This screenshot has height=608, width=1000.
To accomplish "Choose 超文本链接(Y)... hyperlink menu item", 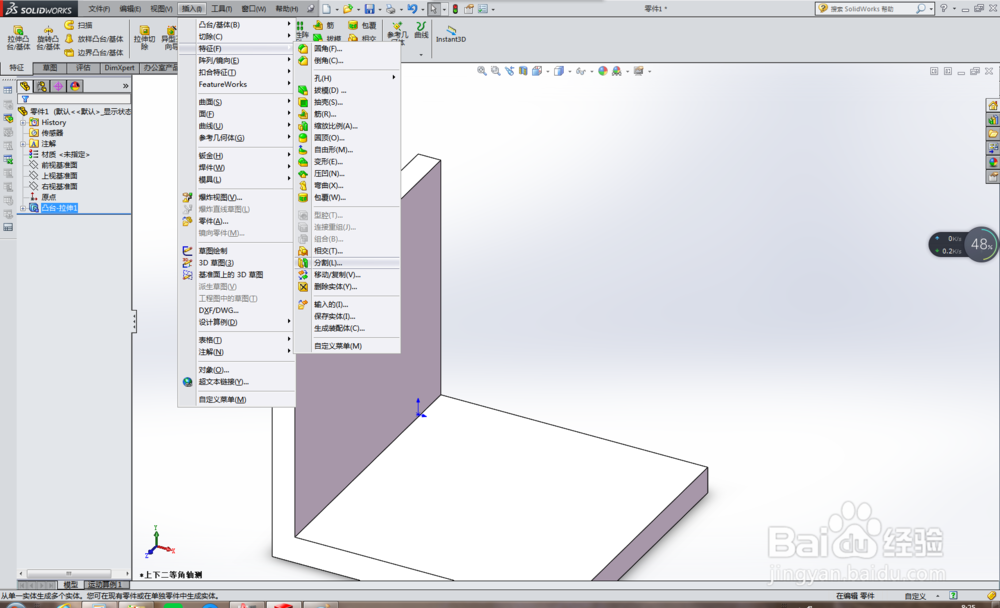I will click(236, 382).
